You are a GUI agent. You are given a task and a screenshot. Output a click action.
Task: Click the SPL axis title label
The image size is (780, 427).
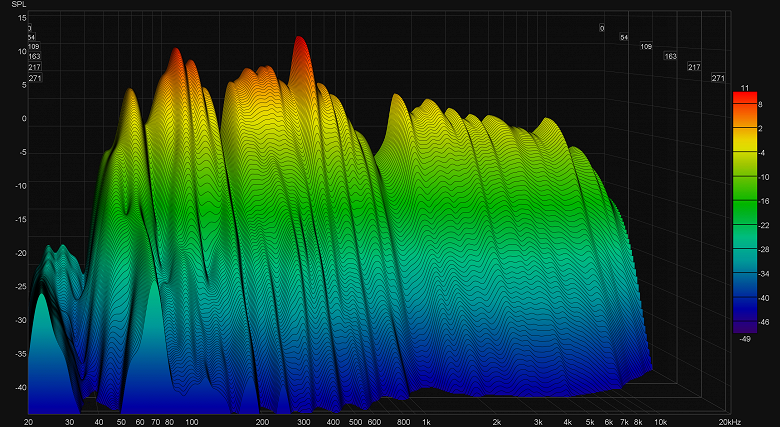[x=17, y=4]
